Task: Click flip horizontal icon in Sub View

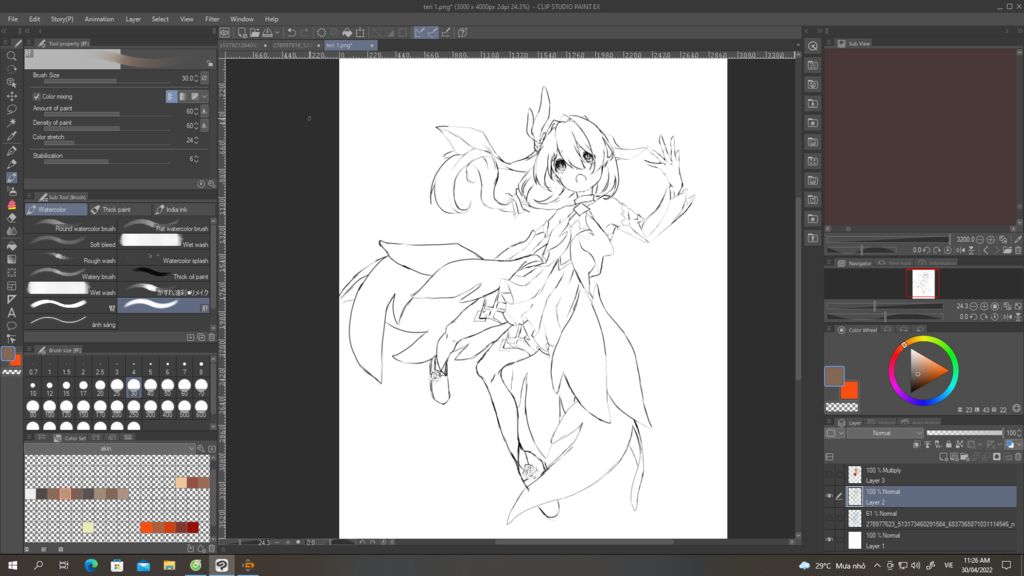Action: pyautogui.click(x=961, y=250)
